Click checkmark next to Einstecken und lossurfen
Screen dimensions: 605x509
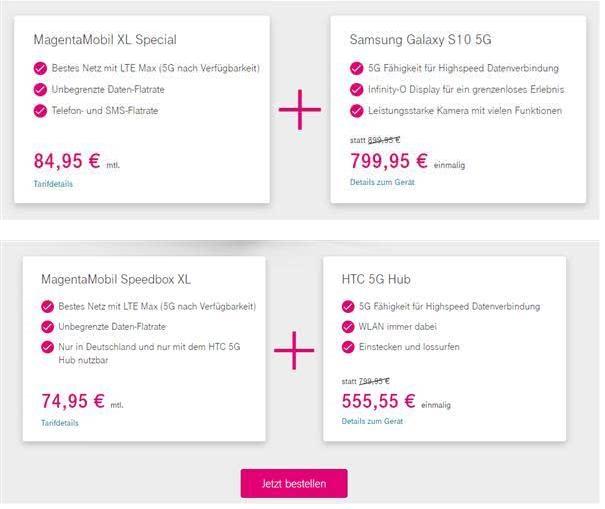[x=349, y=346]
